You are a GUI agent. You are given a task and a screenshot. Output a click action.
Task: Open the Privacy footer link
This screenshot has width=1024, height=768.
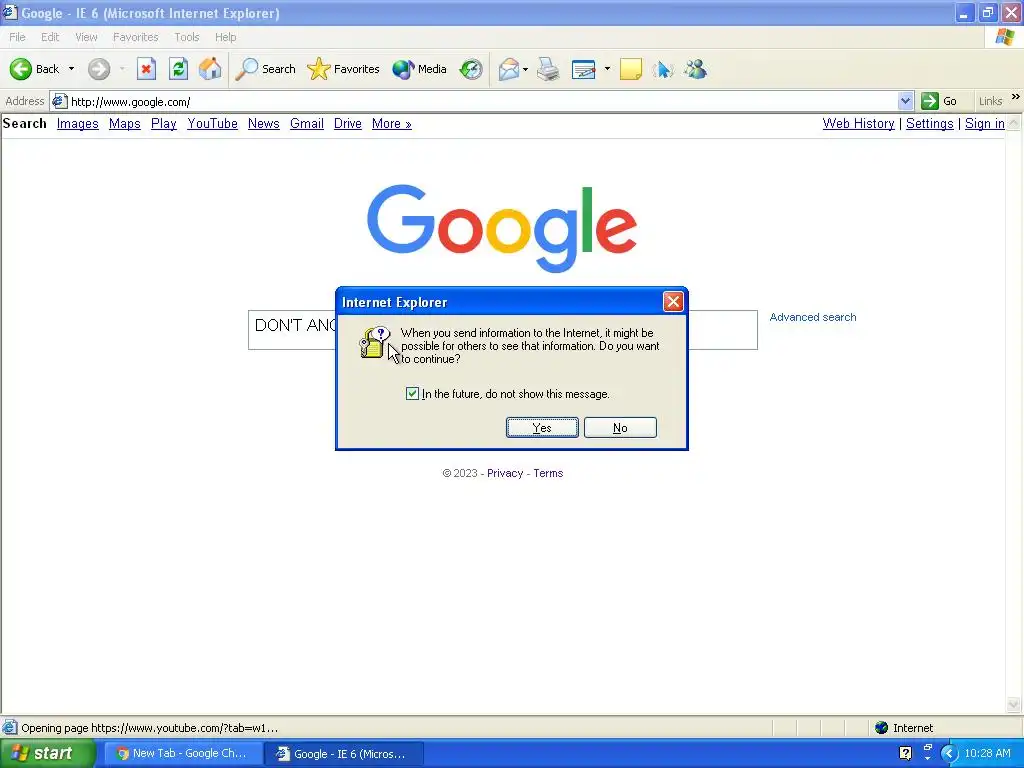505,473
